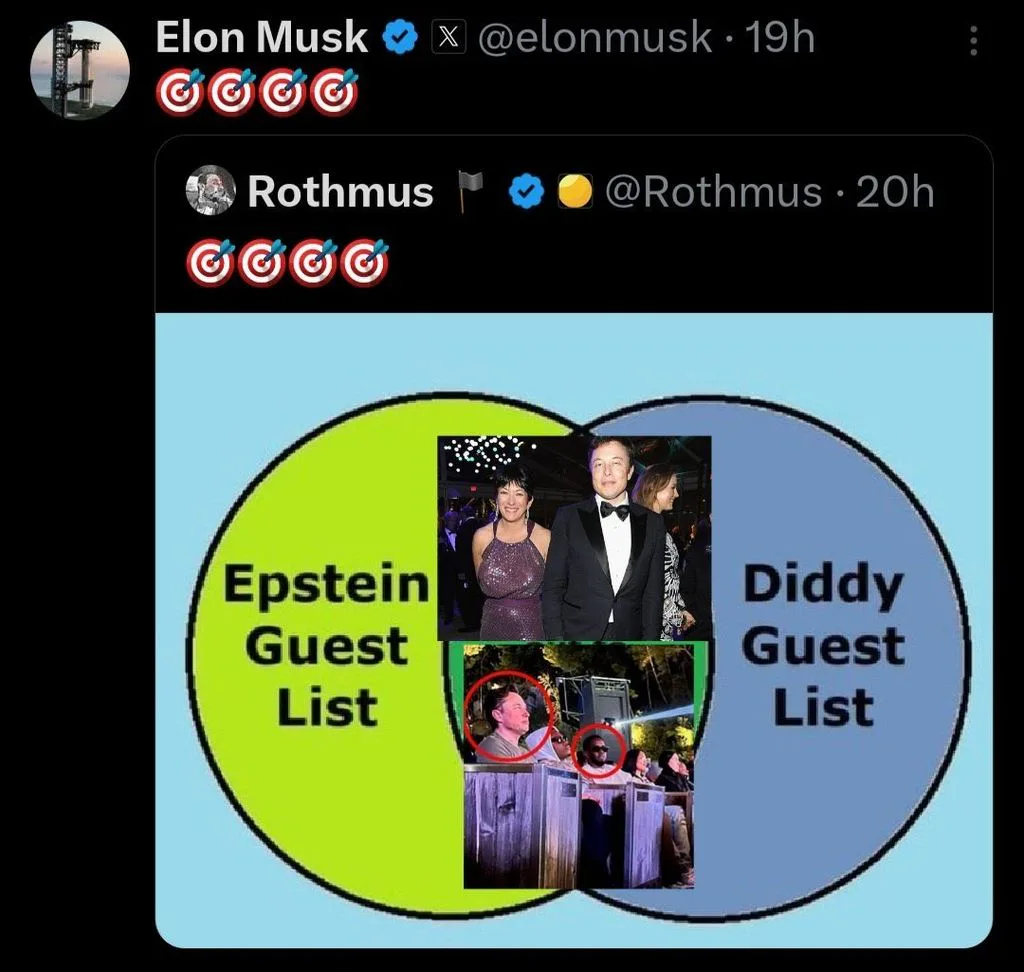The height and width of the screenshot is (972, 1024).
Task: Open the Rothmus profile avatar
Action: pos(210,190)
